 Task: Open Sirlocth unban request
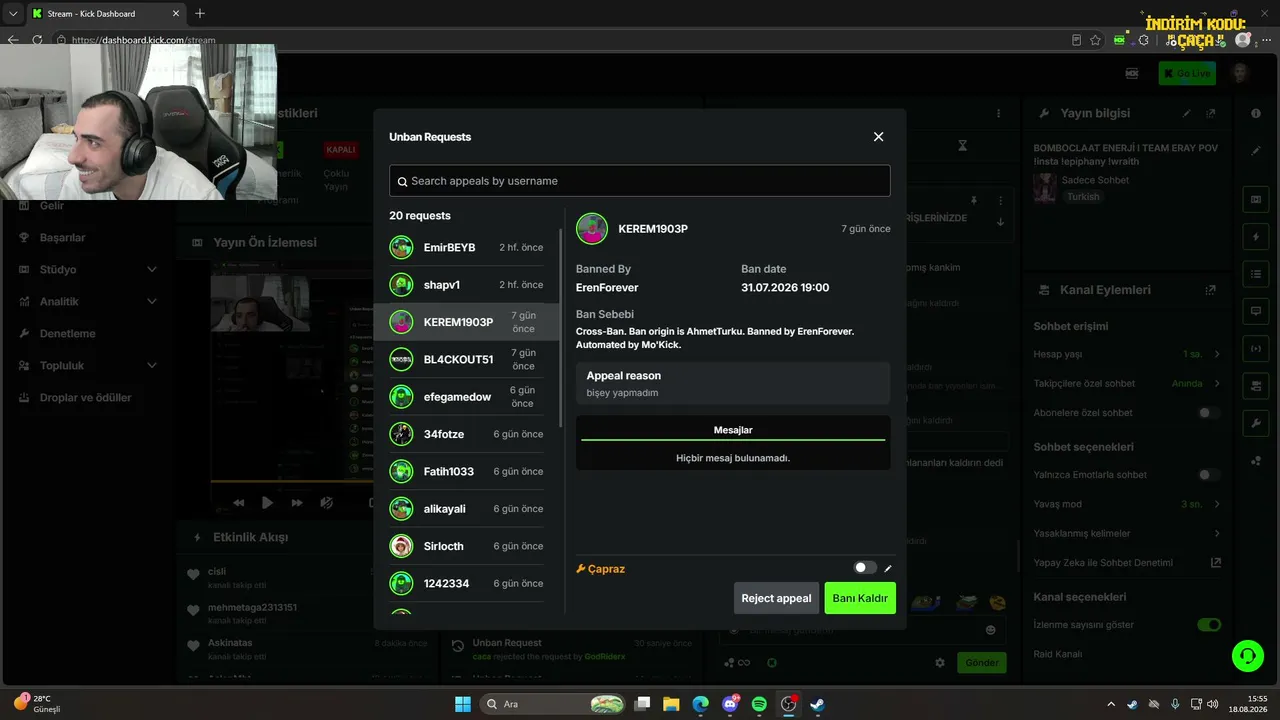tap(466, 546)
